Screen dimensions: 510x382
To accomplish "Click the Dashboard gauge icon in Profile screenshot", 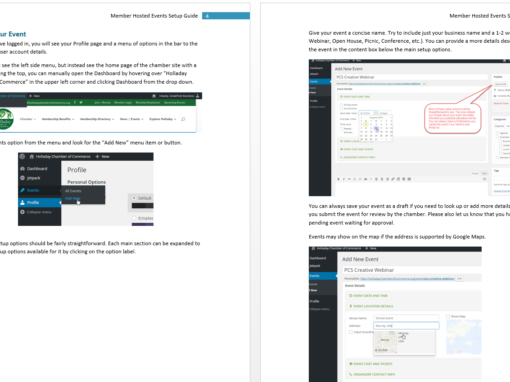I will click(22, 169).
